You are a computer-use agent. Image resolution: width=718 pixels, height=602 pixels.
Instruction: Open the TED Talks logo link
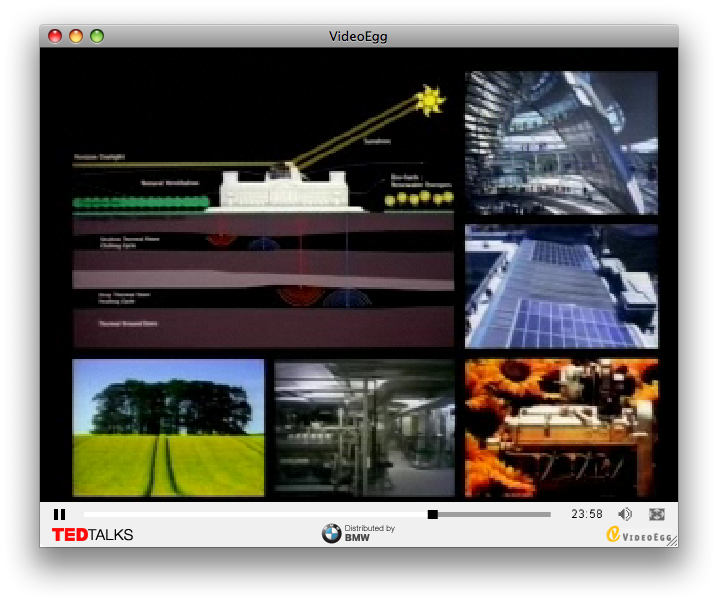coord(92,535)
